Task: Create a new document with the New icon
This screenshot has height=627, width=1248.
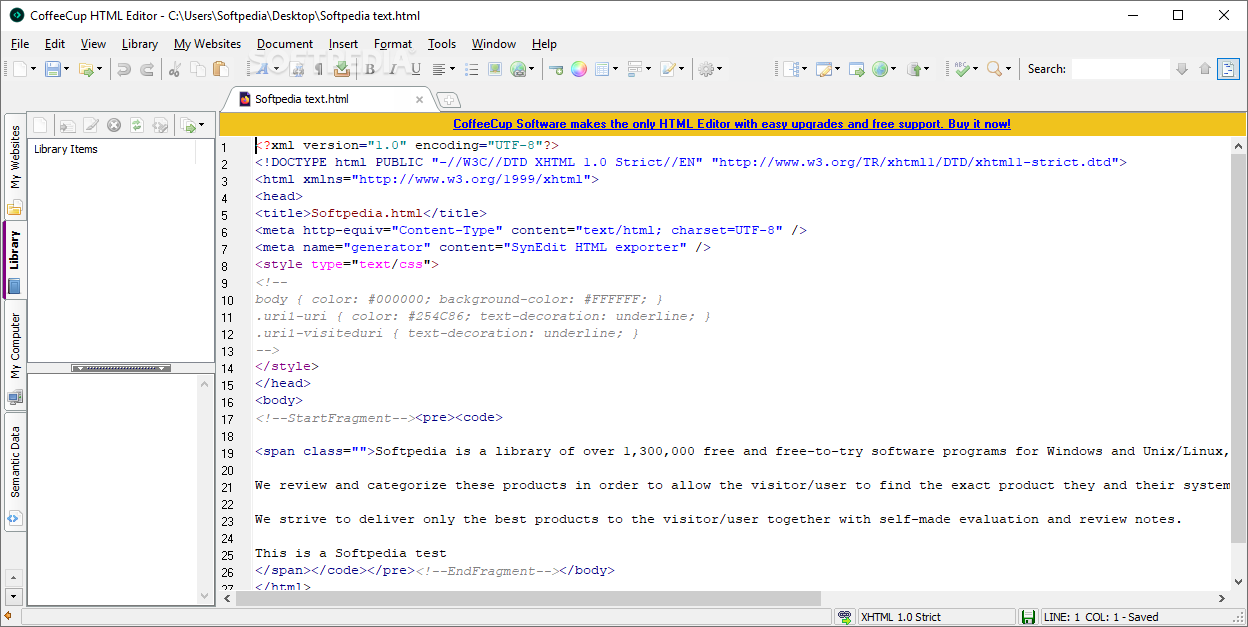Action: point(19,69)
